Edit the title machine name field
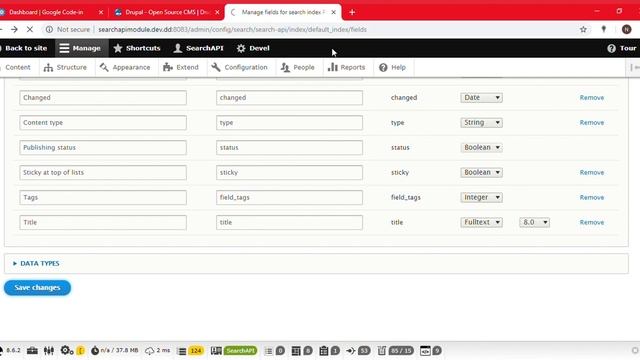The image size is (640, 360). click(x=289, y=222)
